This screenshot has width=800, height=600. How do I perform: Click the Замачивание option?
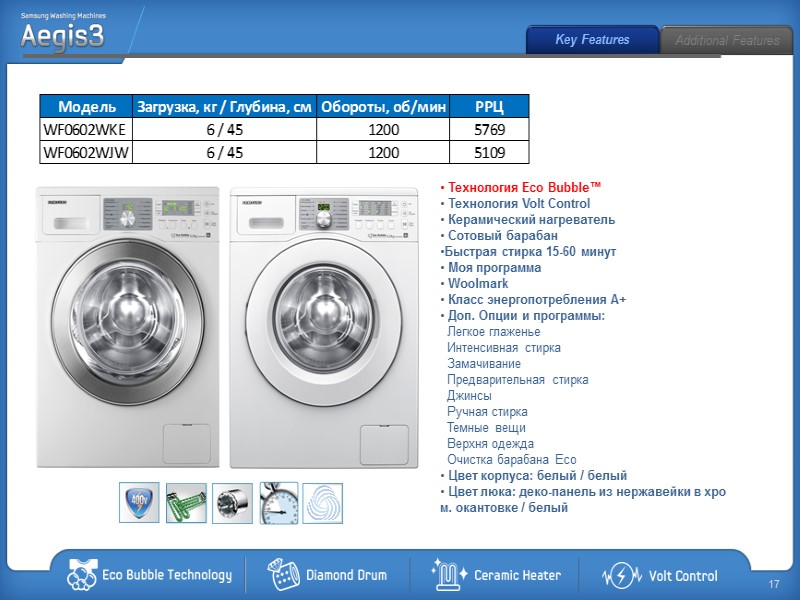pyautogui.click(x=484, y=364)
